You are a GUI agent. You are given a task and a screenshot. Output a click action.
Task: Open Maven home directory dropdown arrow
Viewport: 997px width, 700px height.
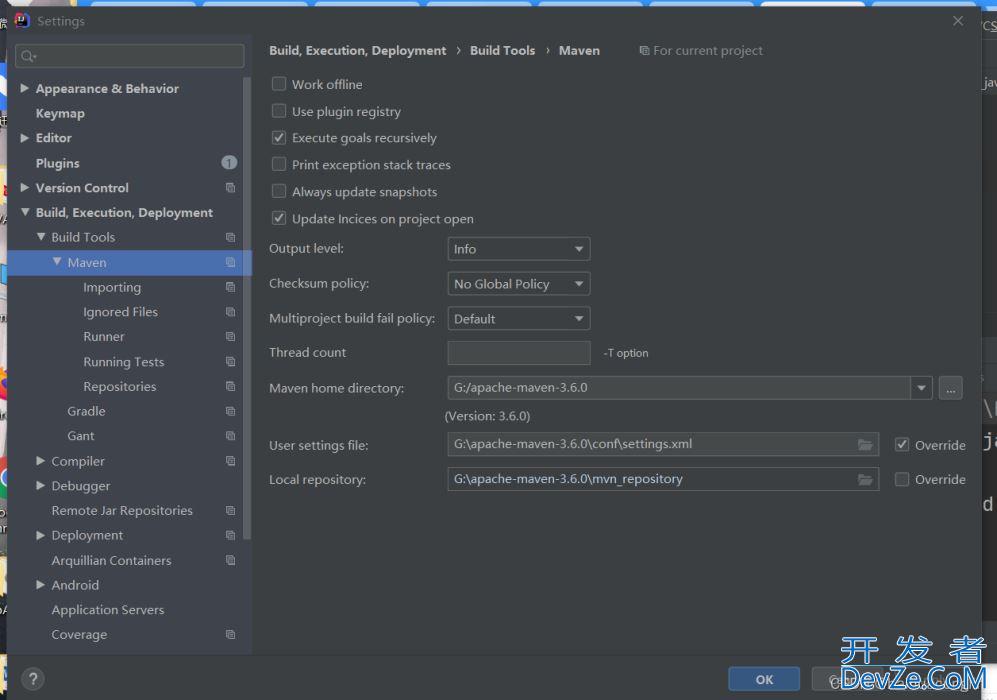coord(921,387)
